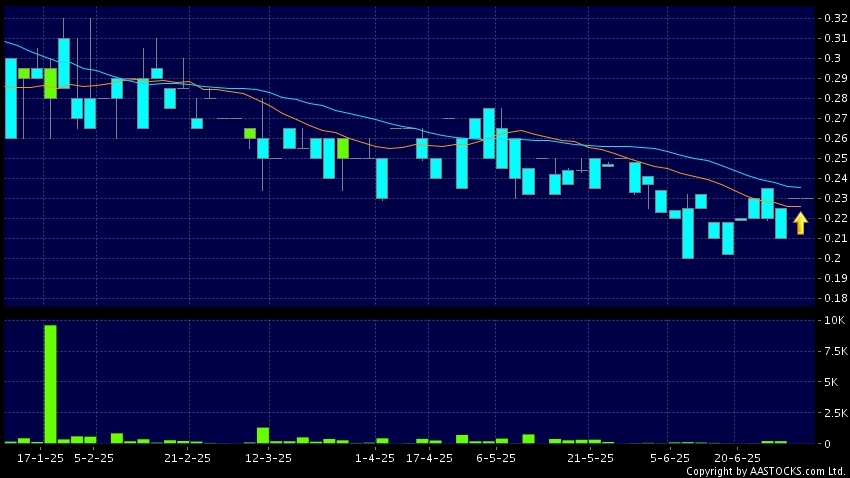Select the 0.26 price axis label
850x478 pixels.
tap(835, 138)
